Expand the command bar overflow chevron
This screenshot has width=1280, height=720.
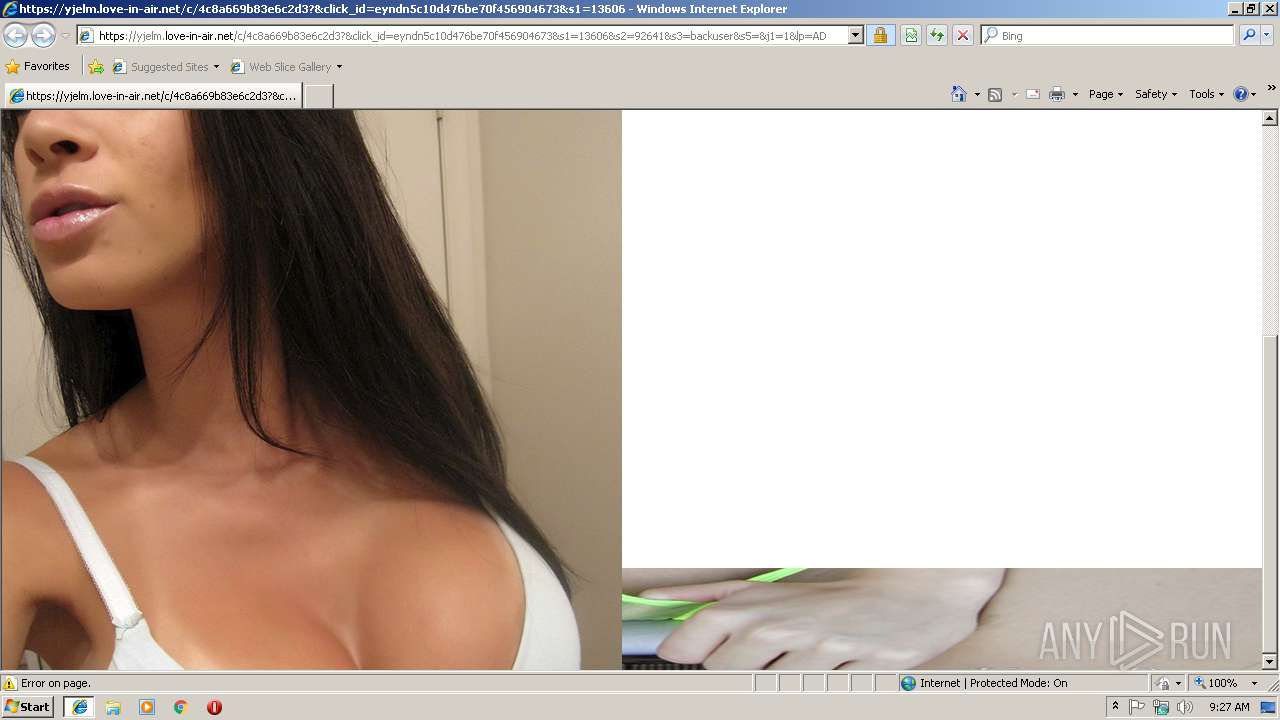point(1271,88)
